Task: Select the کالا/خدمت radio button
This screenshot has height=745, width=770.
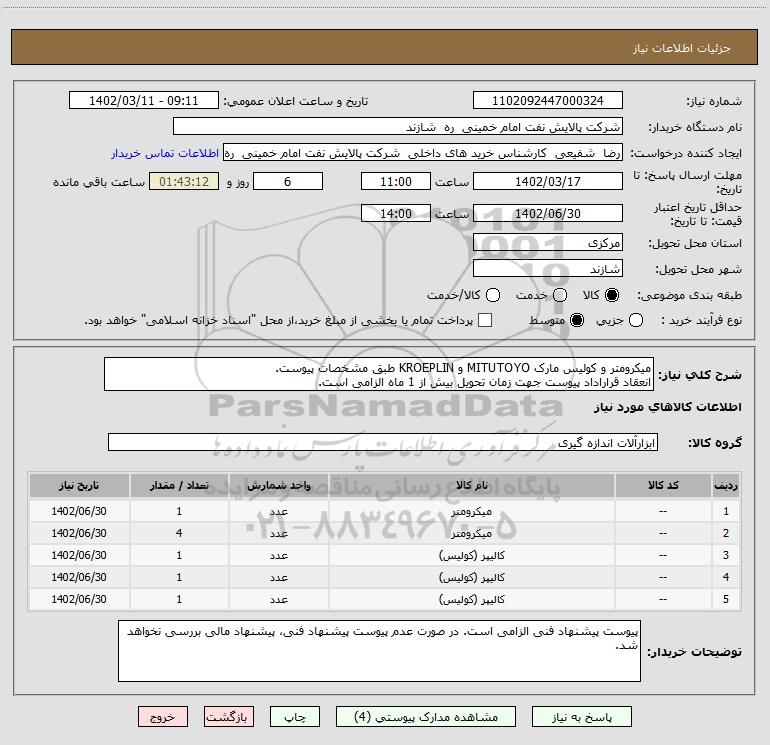Action: [493, 295]
